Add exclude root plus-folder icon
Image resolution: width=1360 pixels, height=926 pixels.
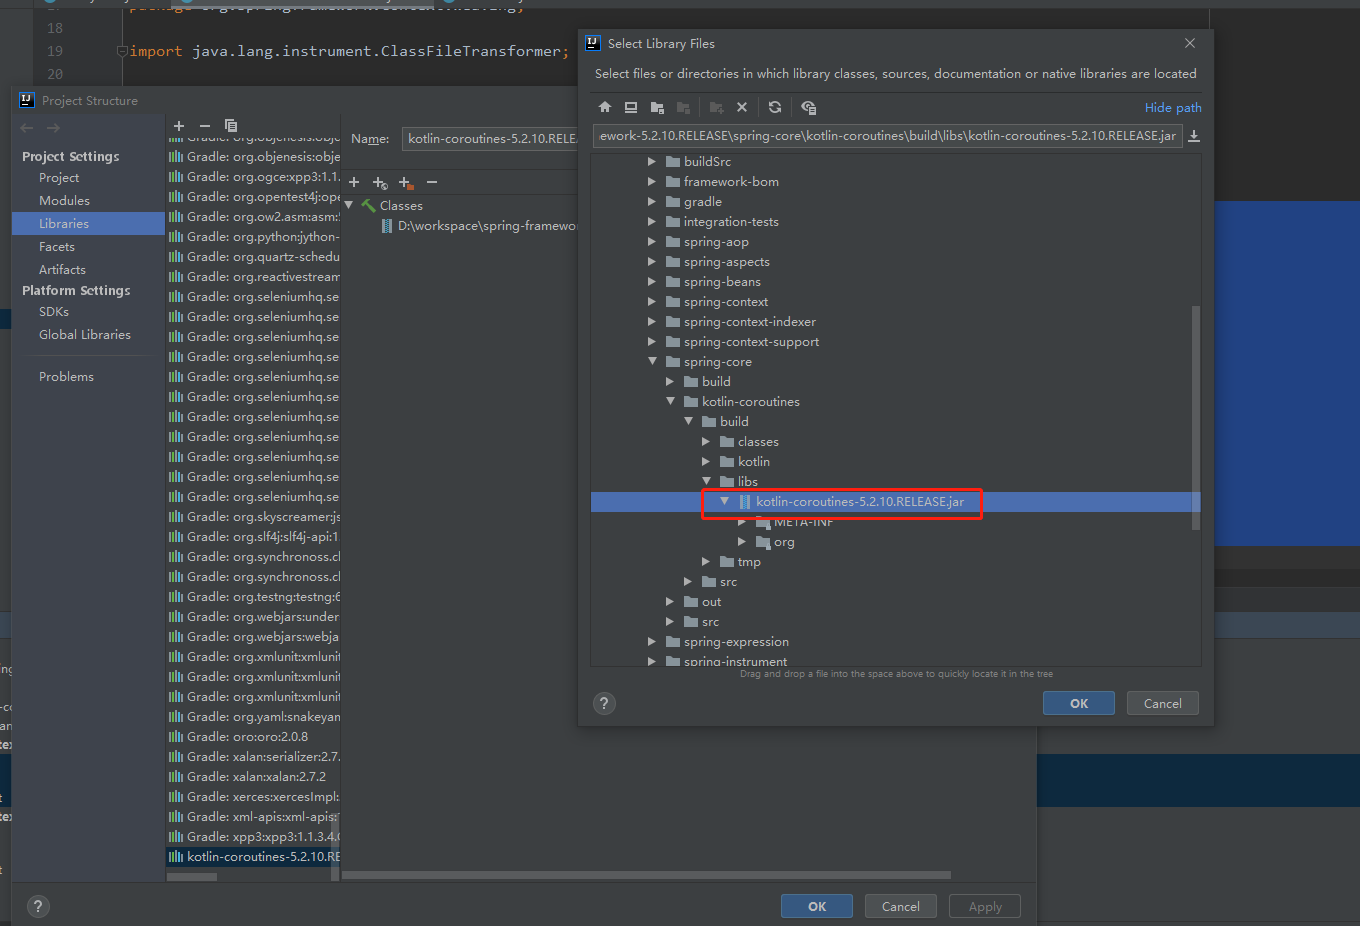pos(406,182)
